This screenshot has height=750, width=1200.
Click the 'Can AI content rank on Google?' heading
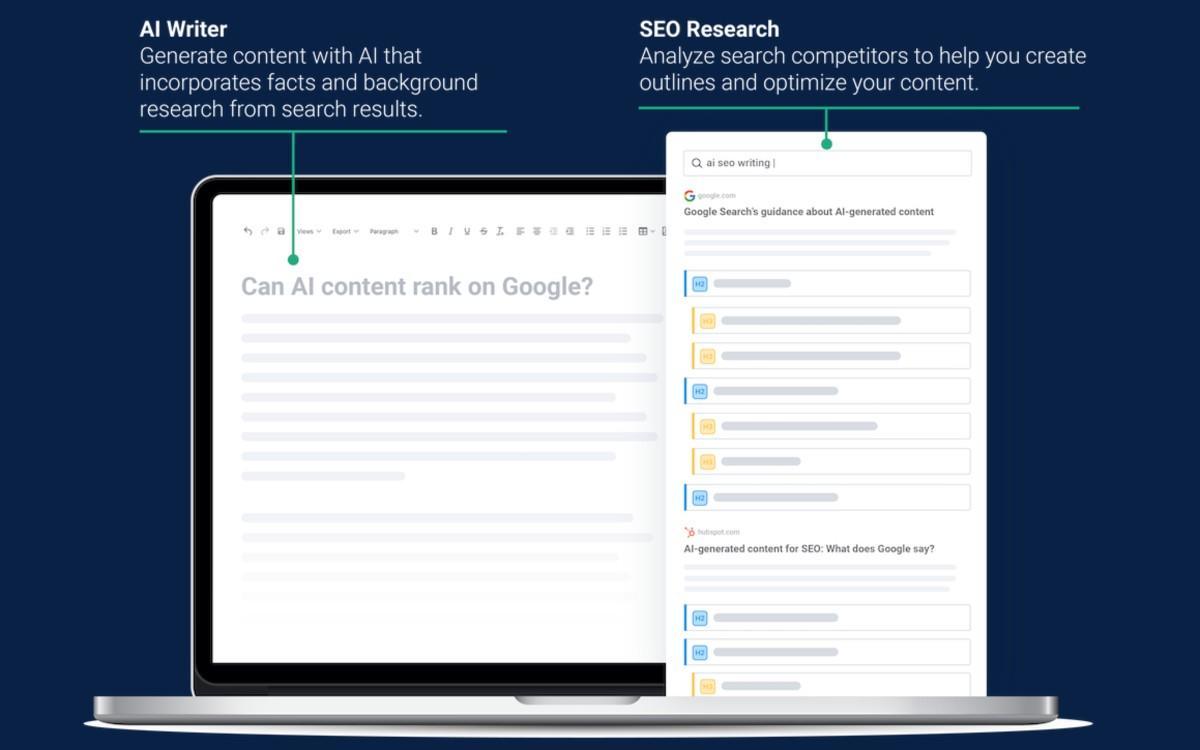tap(417, 287)
